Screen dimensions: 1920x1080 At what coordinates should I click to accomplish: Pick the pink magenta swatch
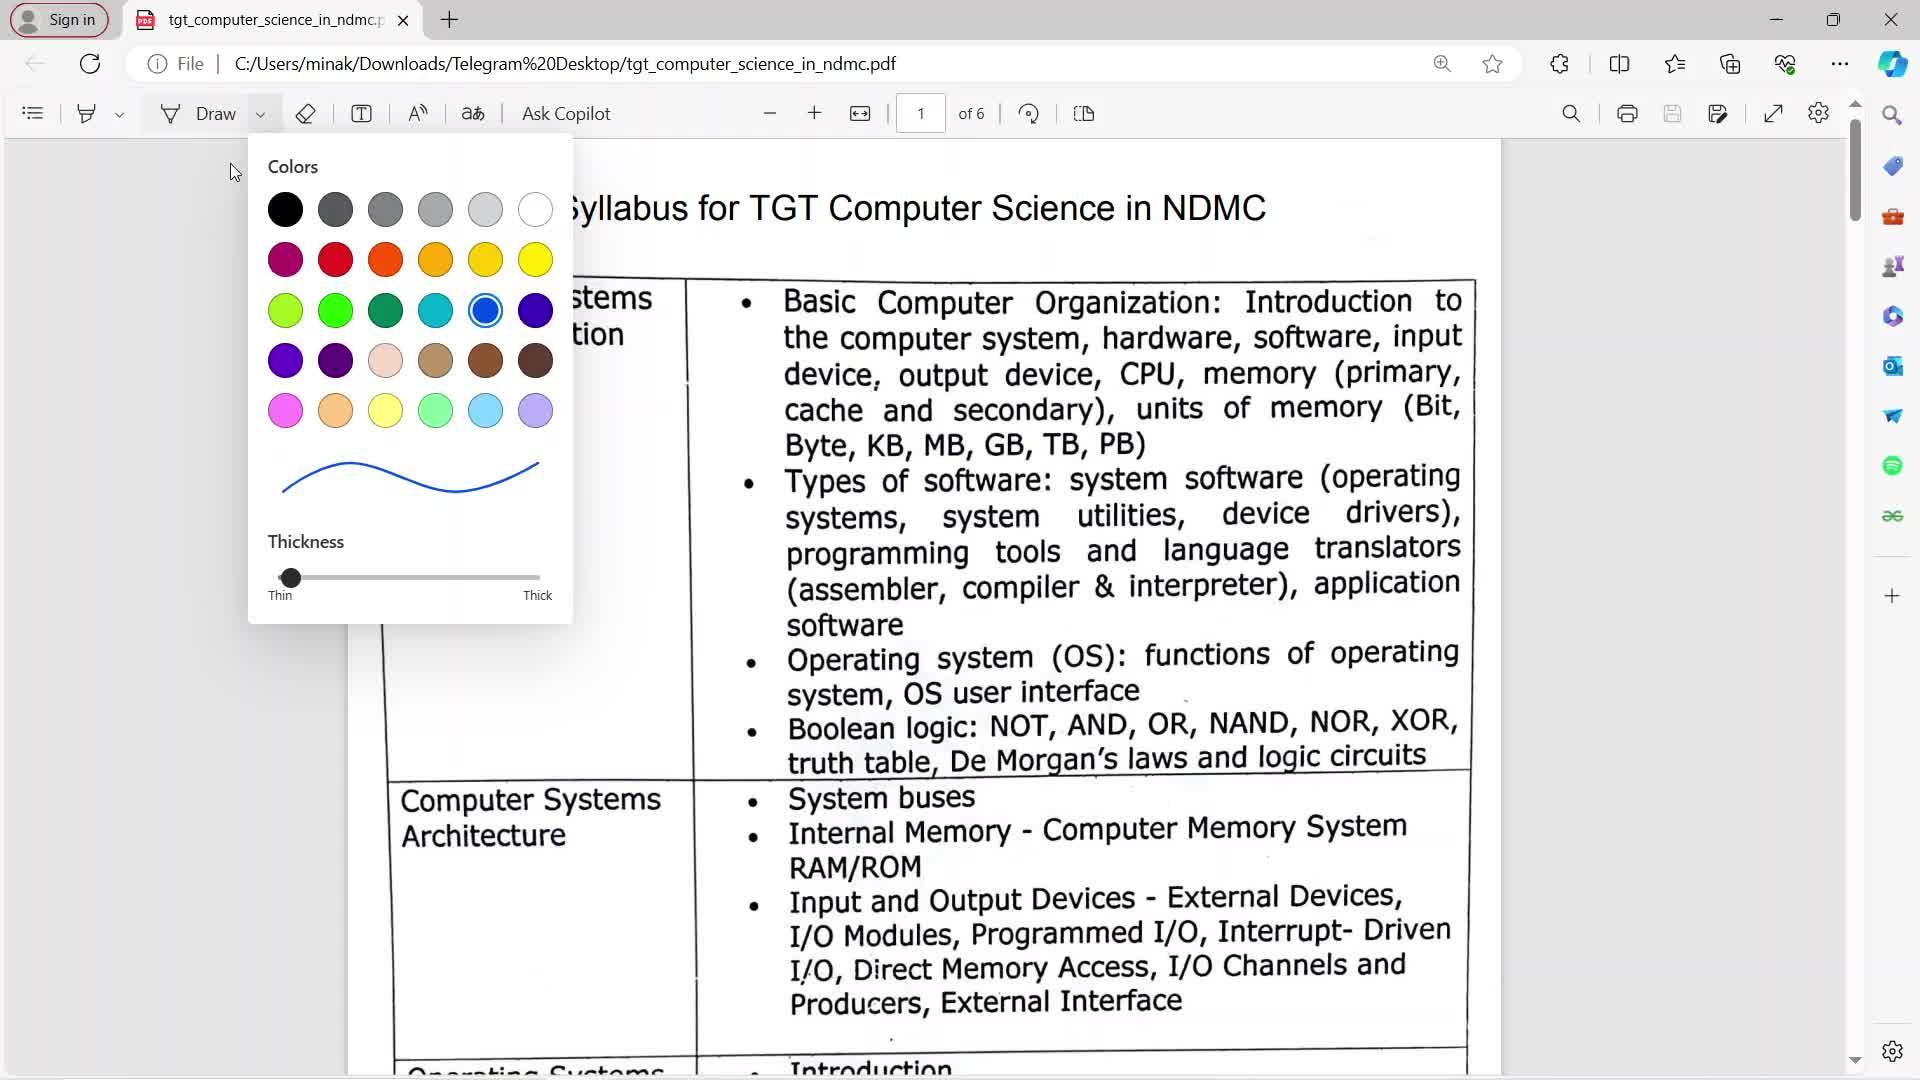click(285, 411)
